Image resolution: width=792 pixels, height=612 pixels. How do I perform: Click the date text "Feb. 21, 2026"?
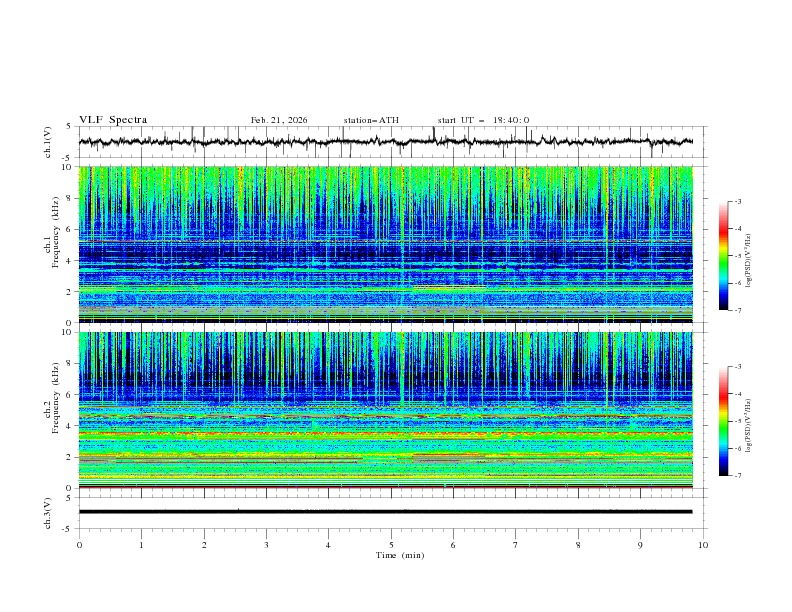(279, 120)
